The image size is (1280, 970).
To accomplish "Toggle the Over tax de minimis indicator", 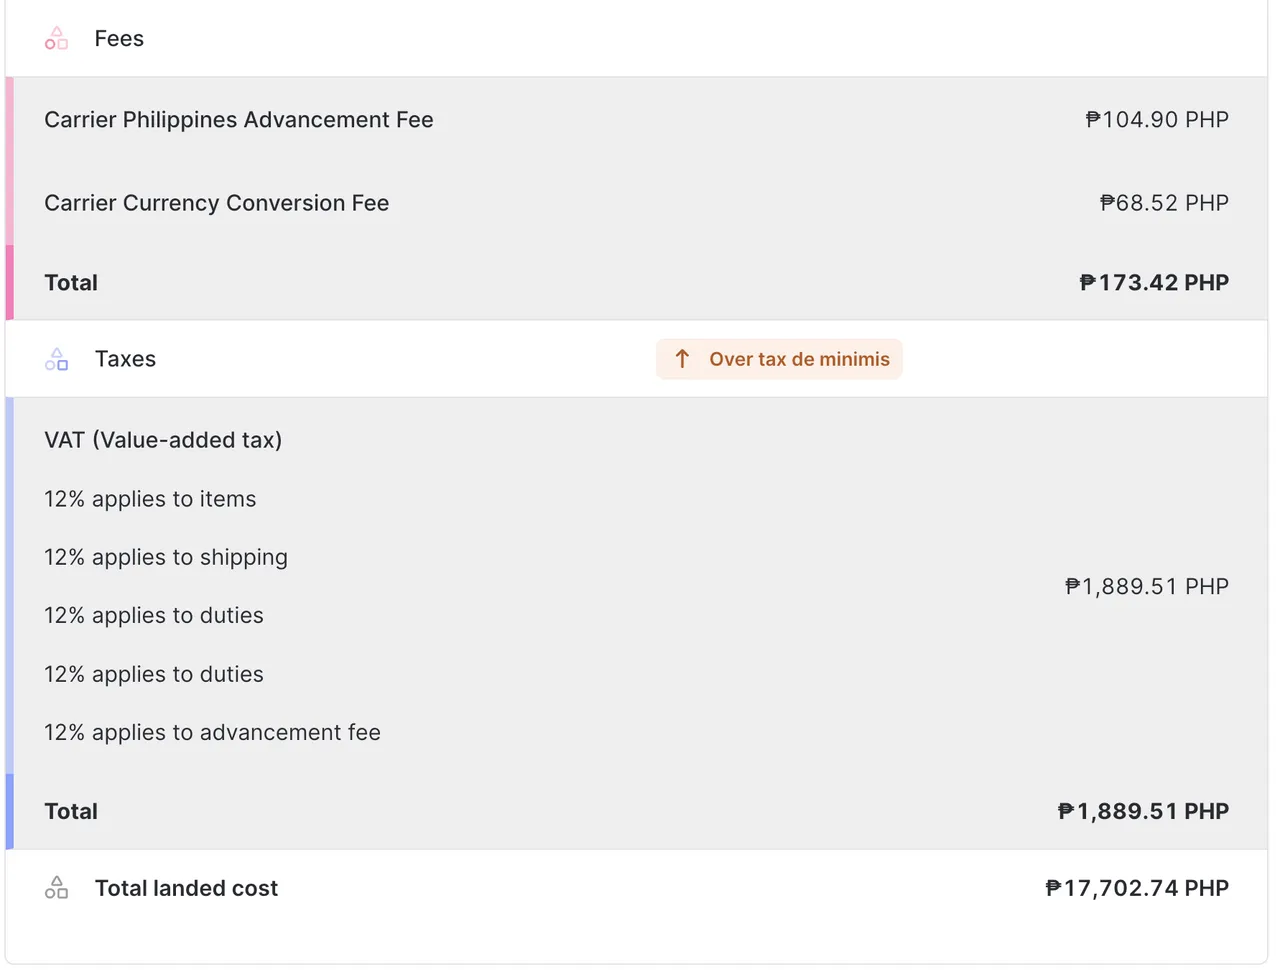I will pos(779,358).
